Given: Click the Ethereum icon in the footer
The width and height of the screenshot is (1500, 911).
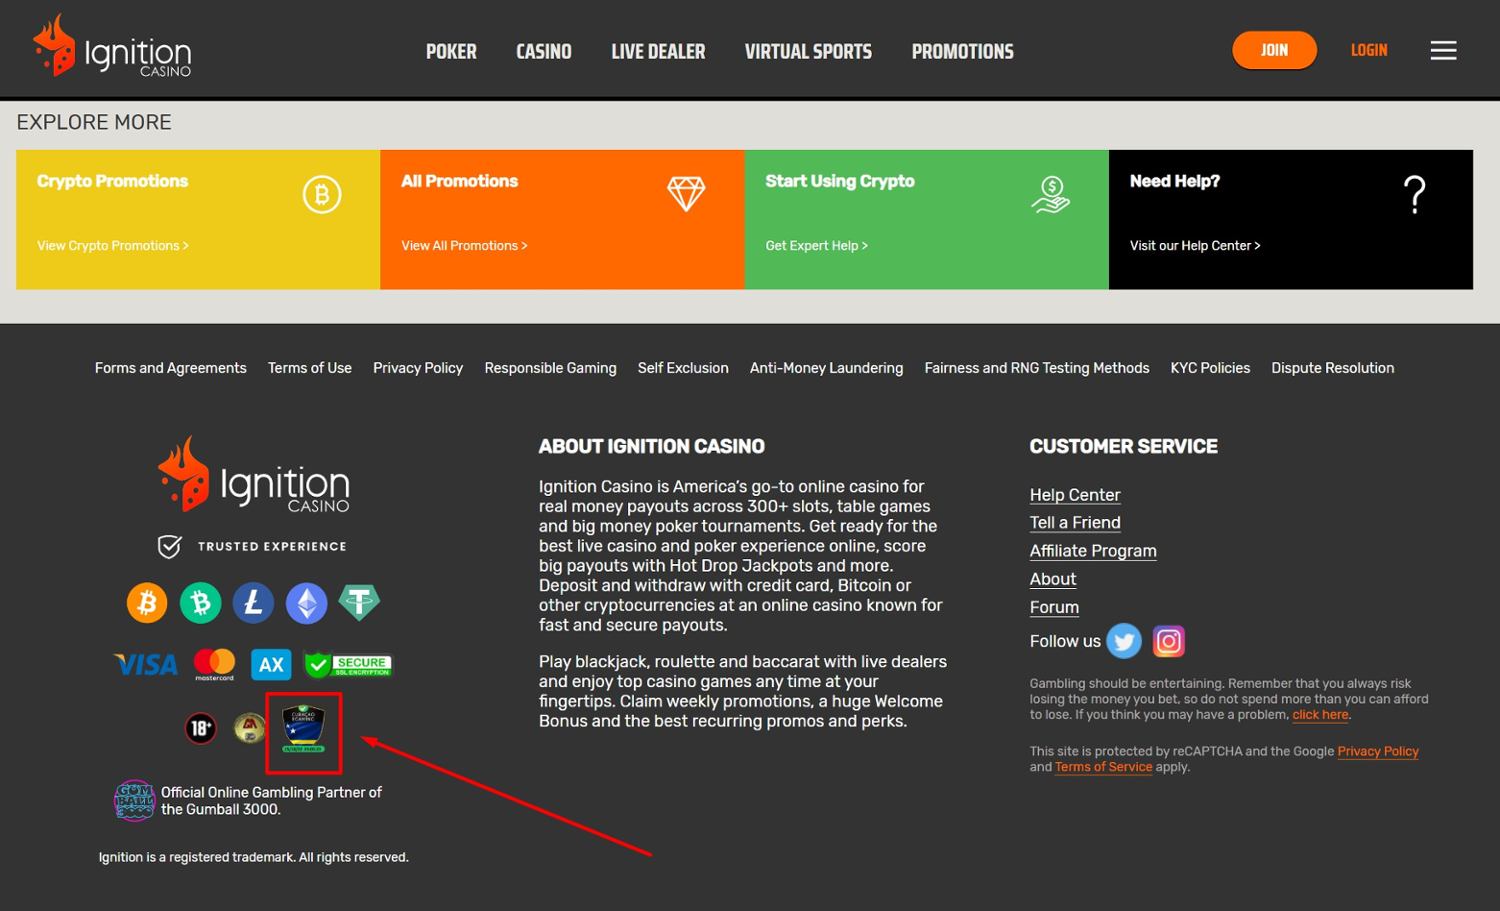Looking at the screenshot, I should pyautogui.click(x=306, y=603).
